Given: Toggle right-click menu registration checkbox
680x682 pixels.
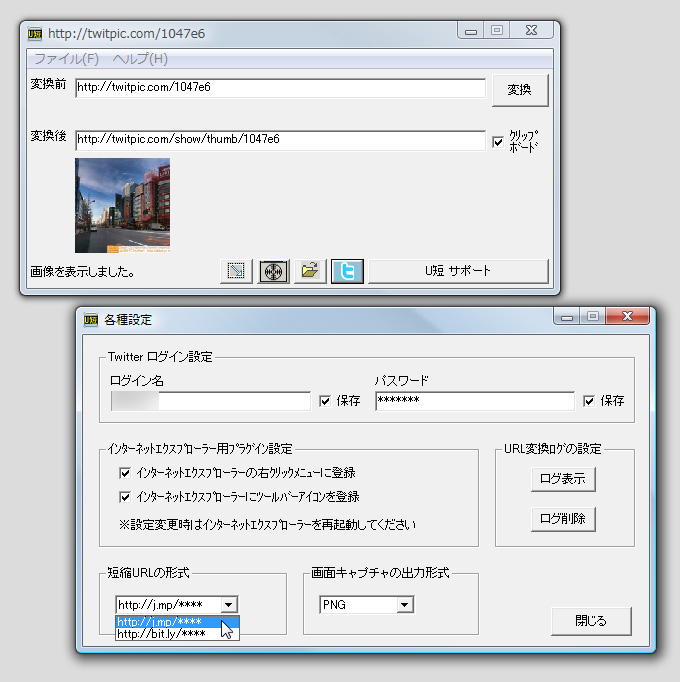Looking at the screenshot, I should pyautogui.click(x=125, y=473).
